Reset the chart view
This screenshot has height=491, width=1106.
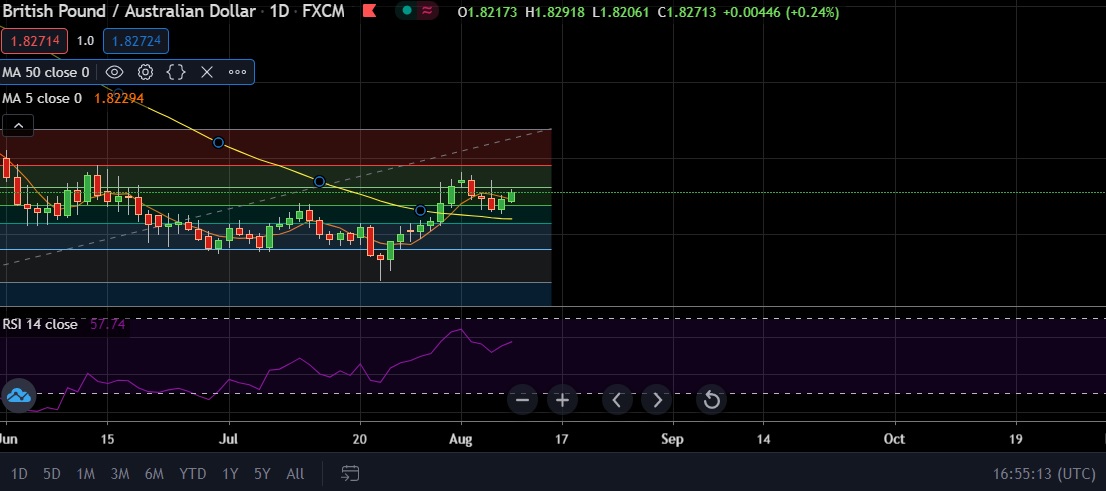712,400
